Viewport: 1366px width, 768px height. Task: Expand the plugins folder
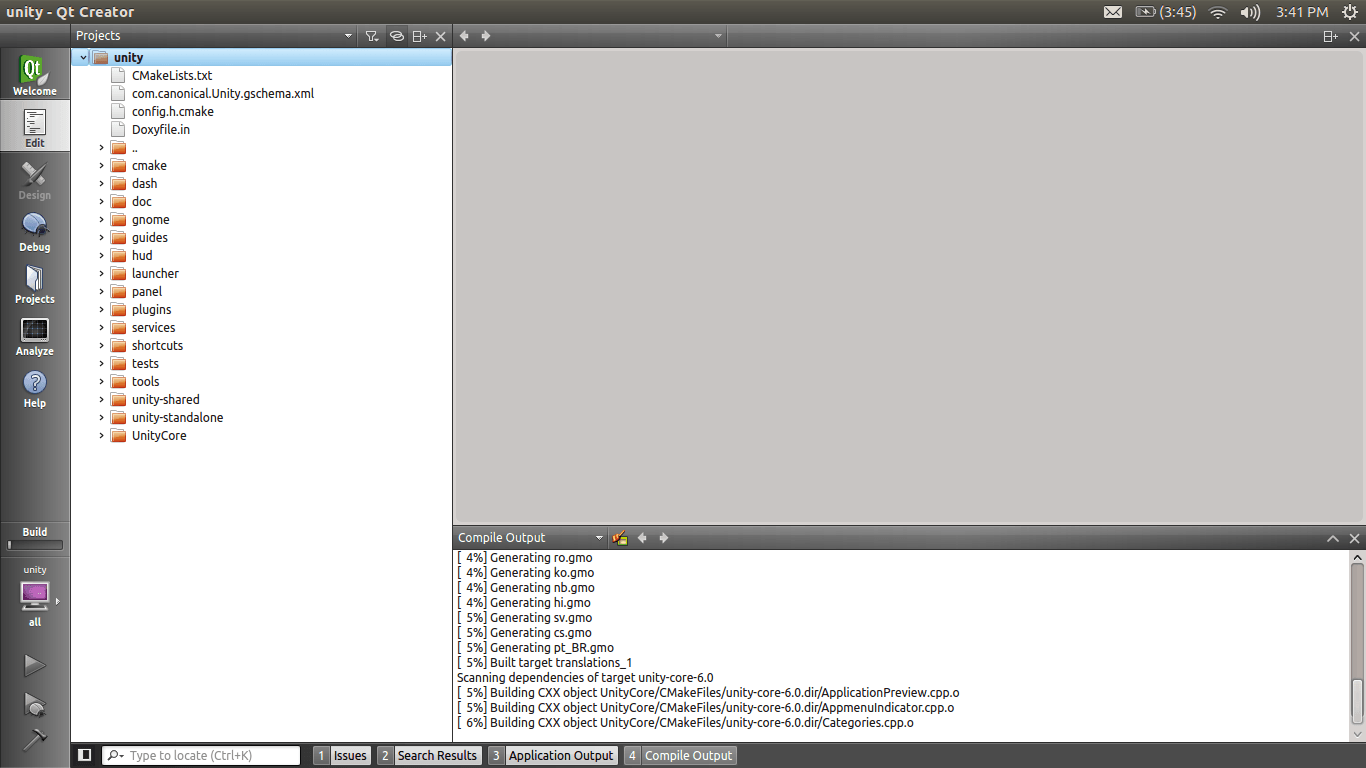(x=101, y=310)
